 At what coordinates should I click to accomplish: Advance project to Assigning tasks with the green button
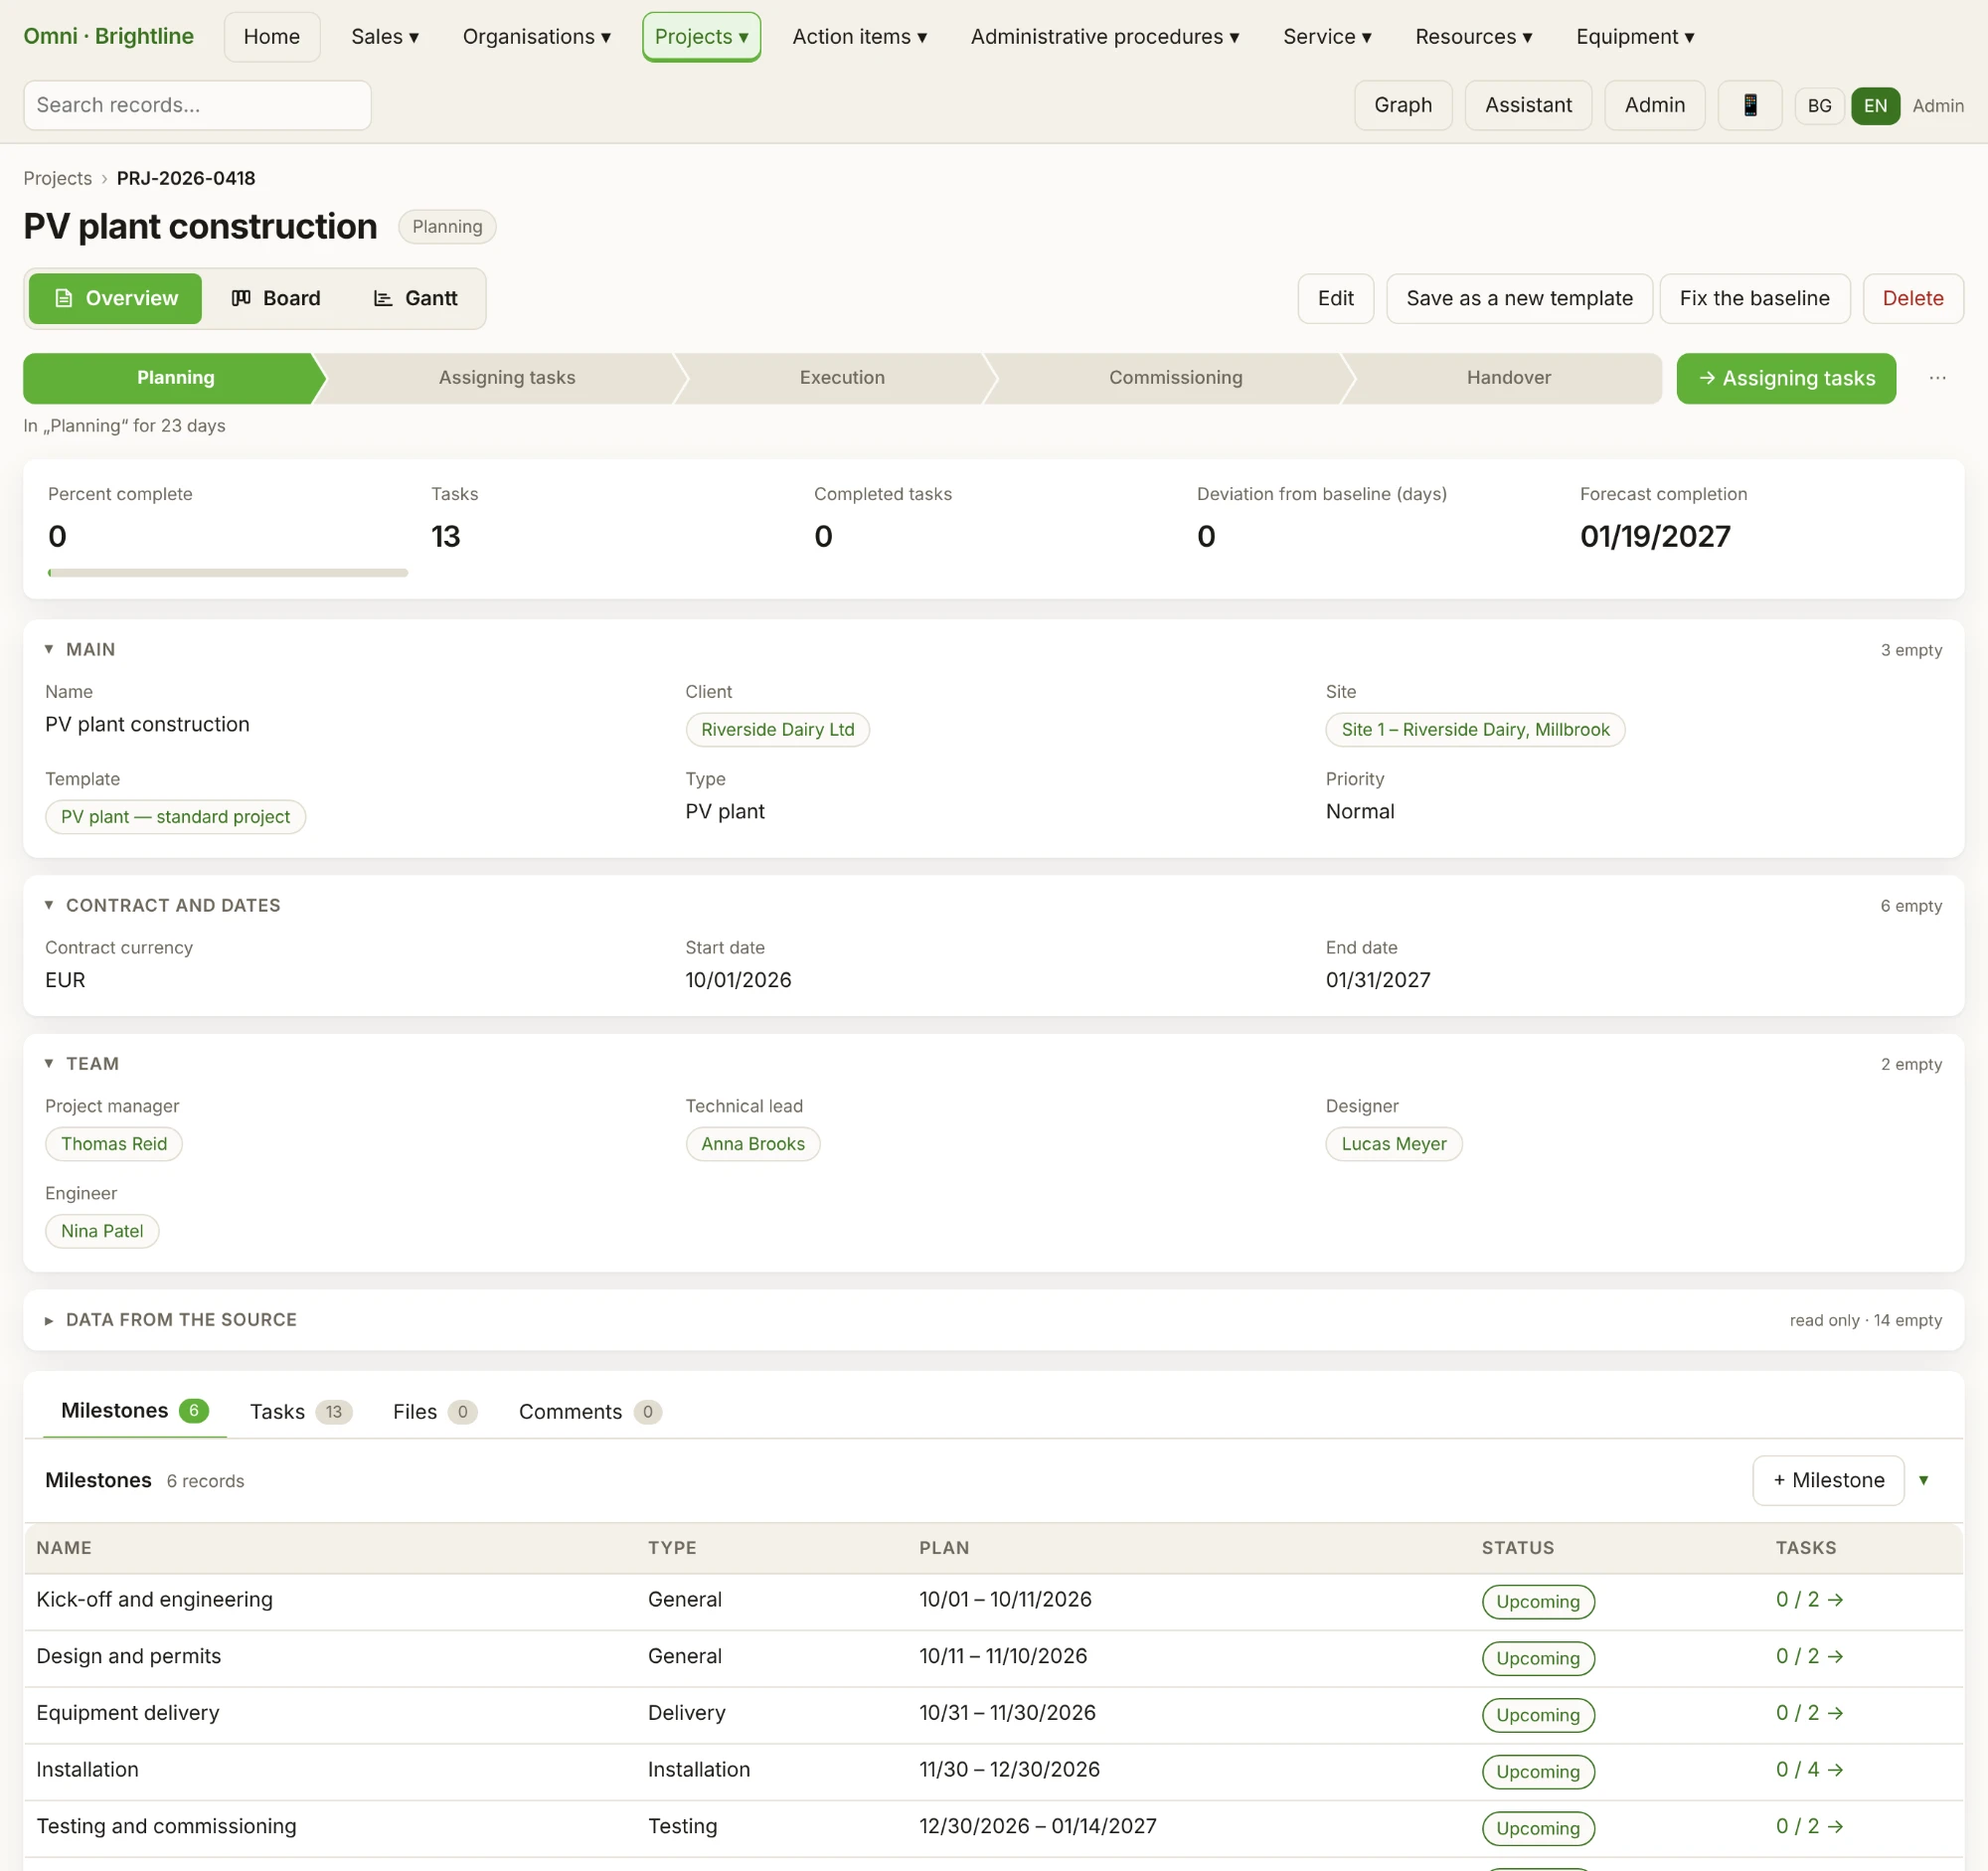1786,378
